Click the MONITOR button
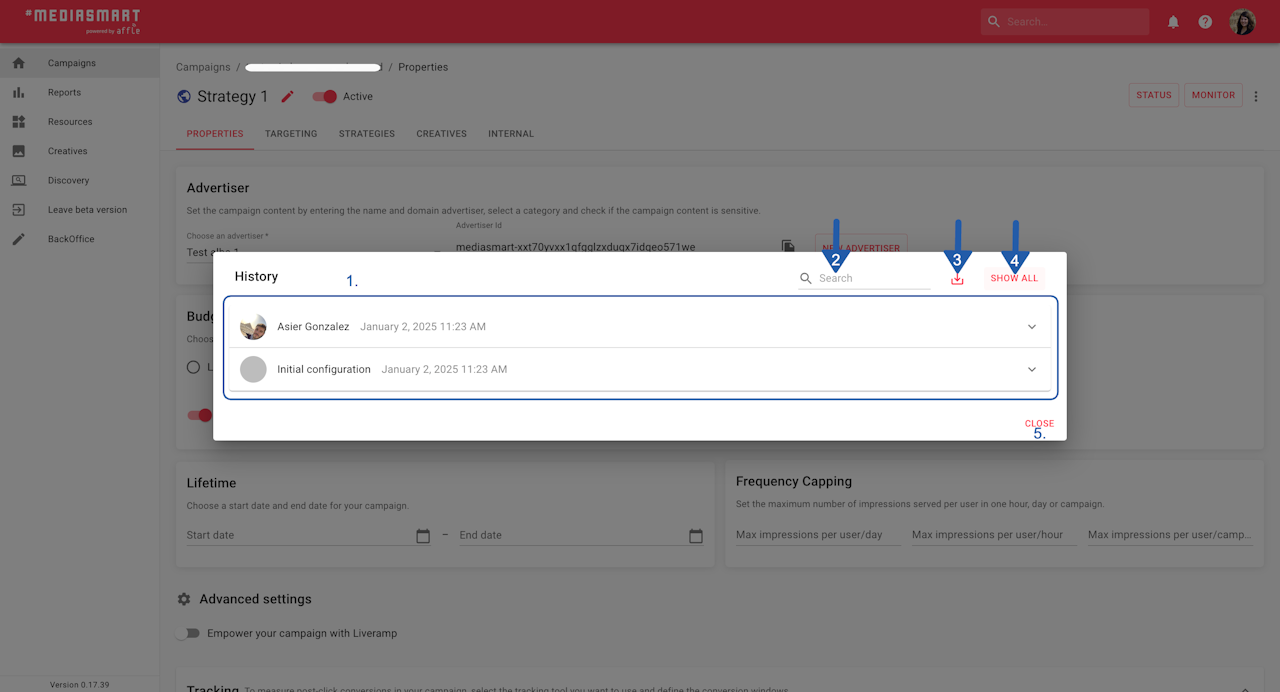The image size is (1280, 692). pos(1213,95)
